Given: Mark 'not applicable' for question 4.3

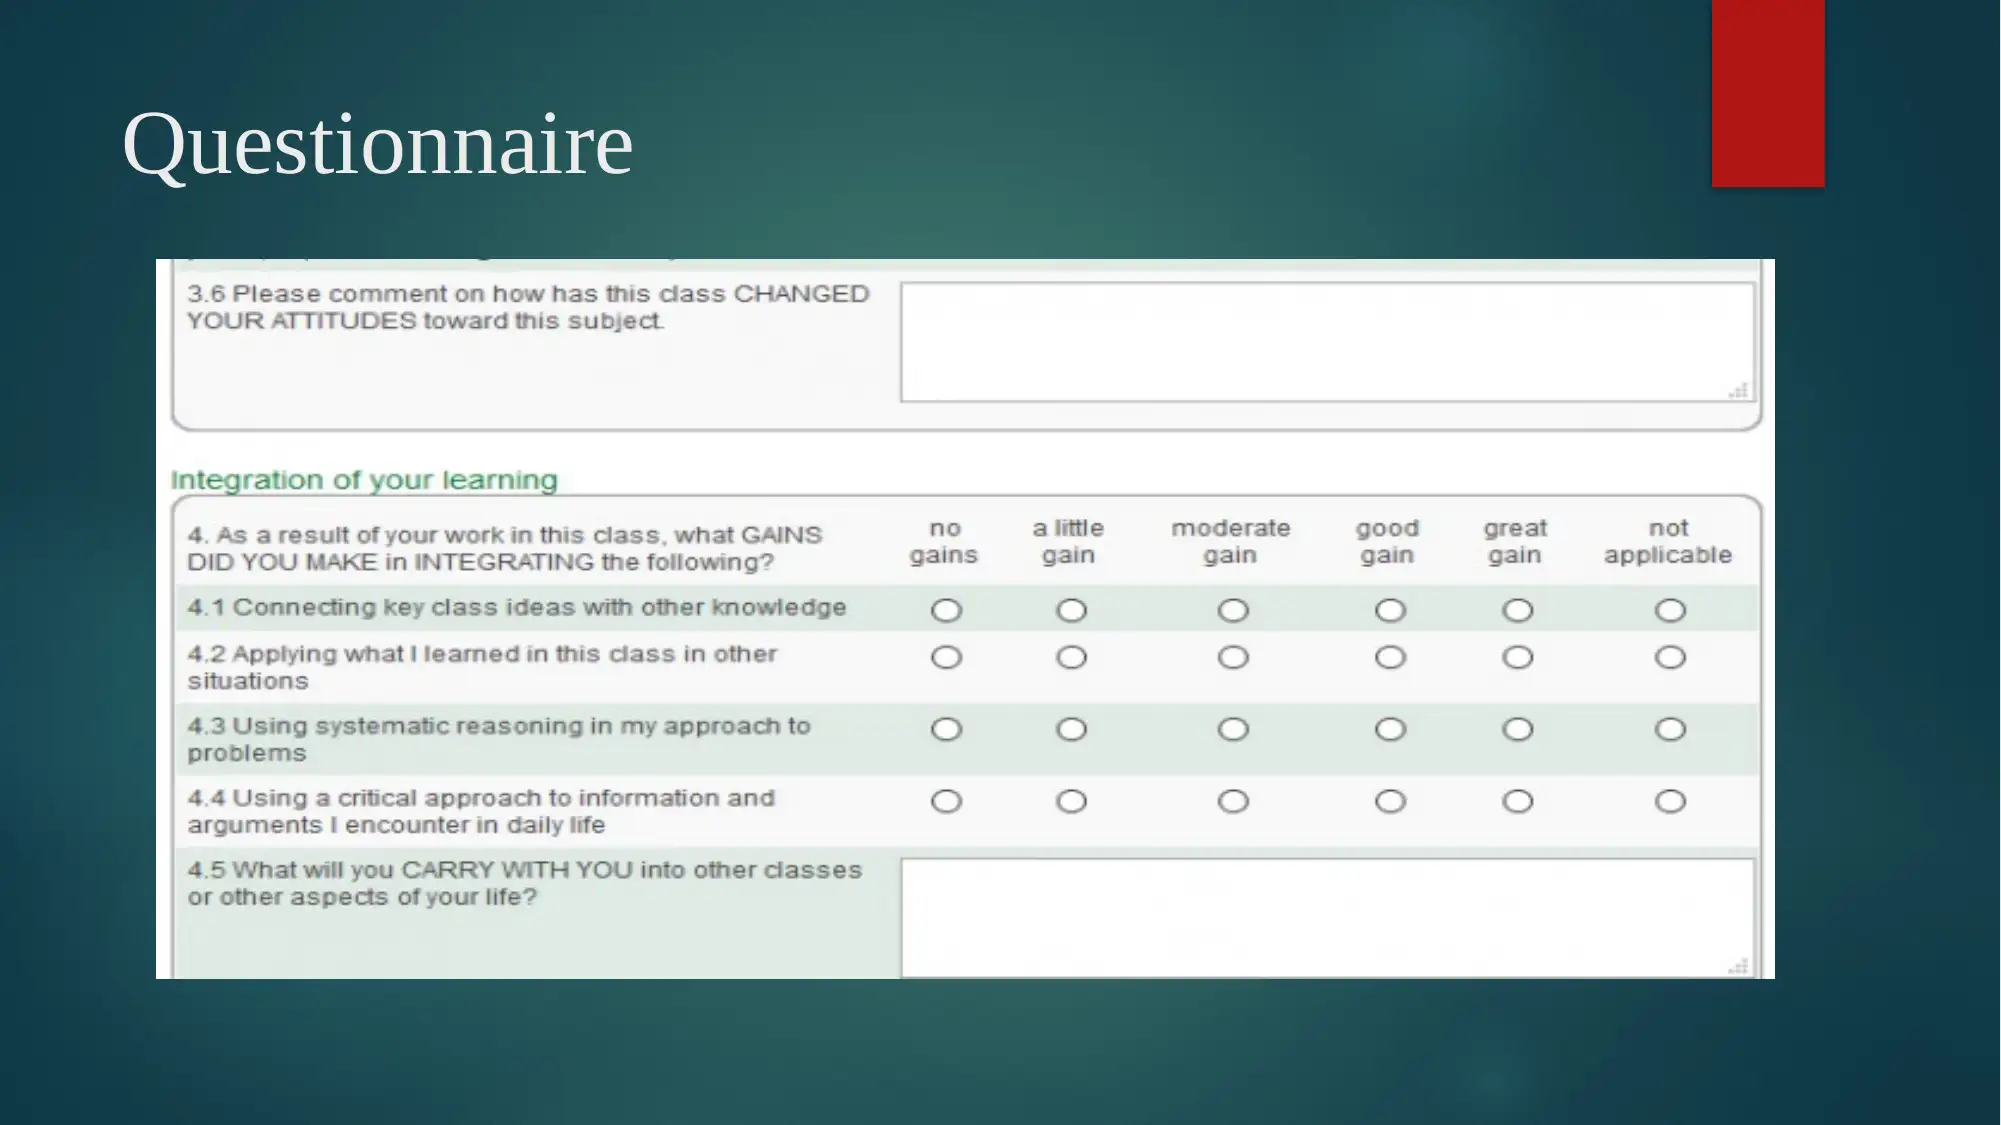Looking at the screenshot, I should [1670, 729].
